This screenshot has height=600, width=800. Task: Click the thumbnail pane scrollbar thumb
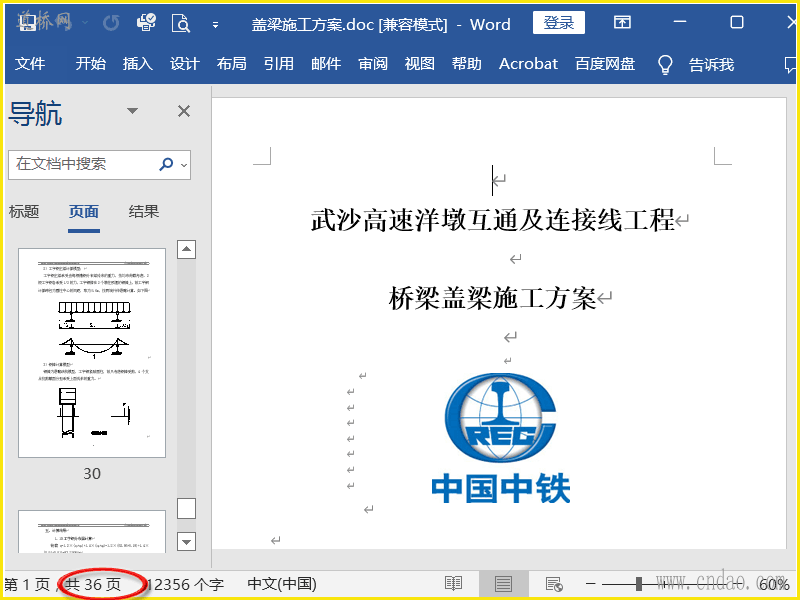point(186,508)
